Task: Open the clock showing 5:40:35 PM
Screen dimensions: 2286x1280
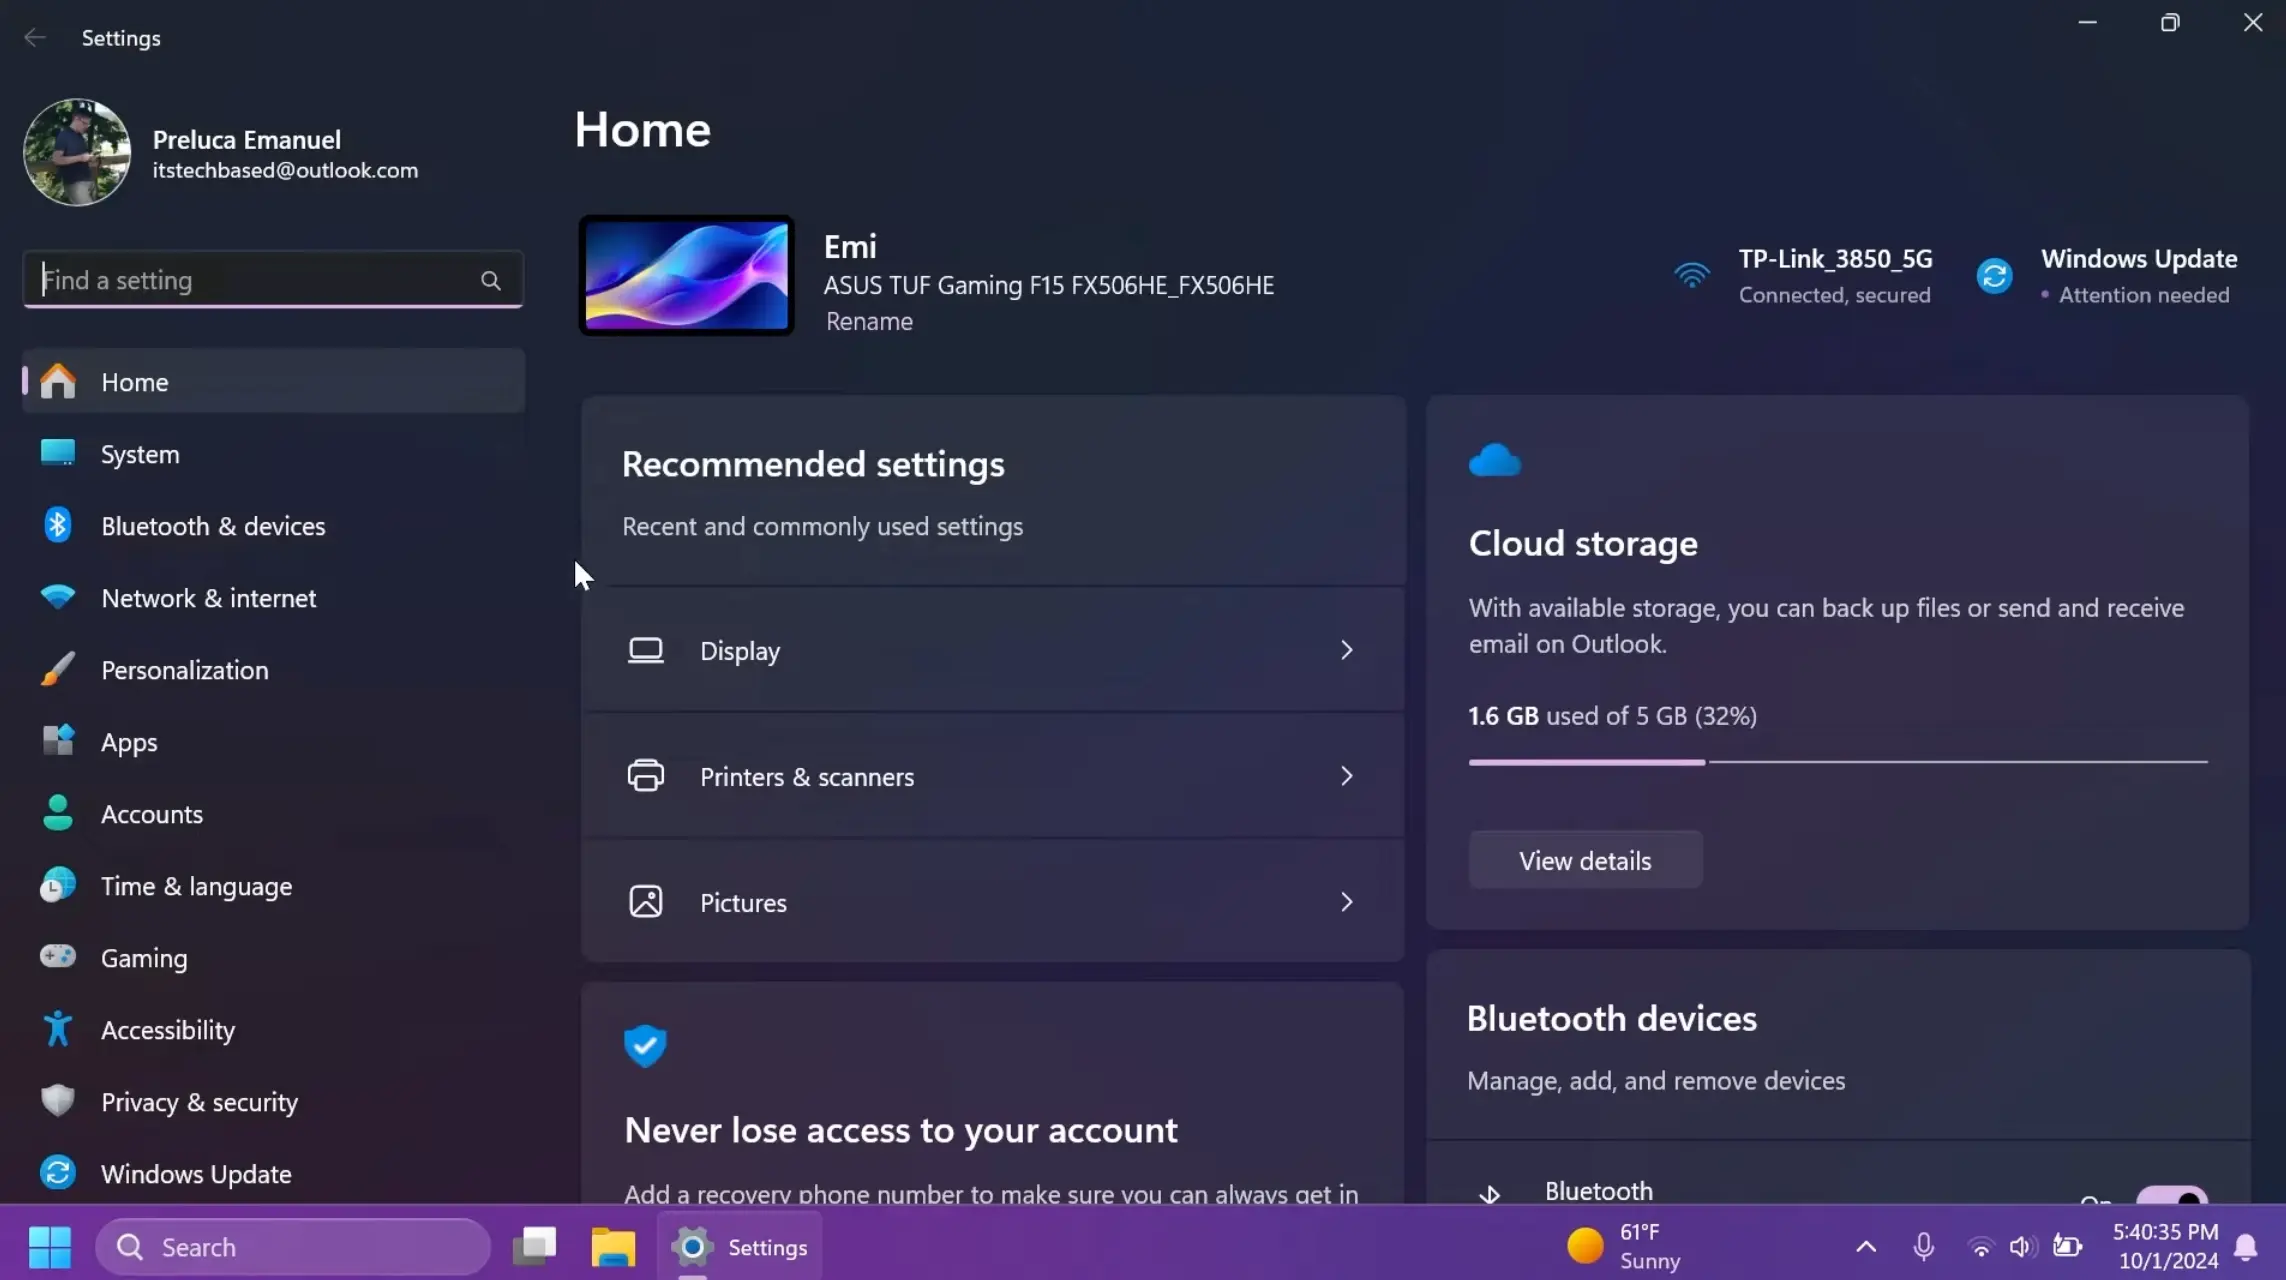Action: click(2165, 1247)
